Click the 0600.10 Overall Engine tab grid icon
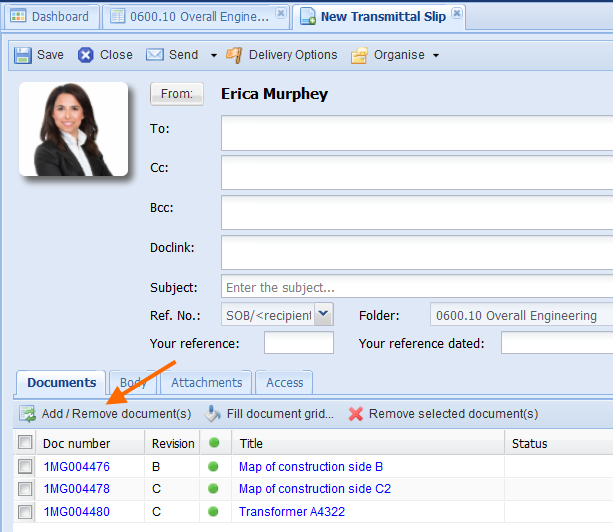The width and height of the screenshot is (613, 532). tap(117, 16)
